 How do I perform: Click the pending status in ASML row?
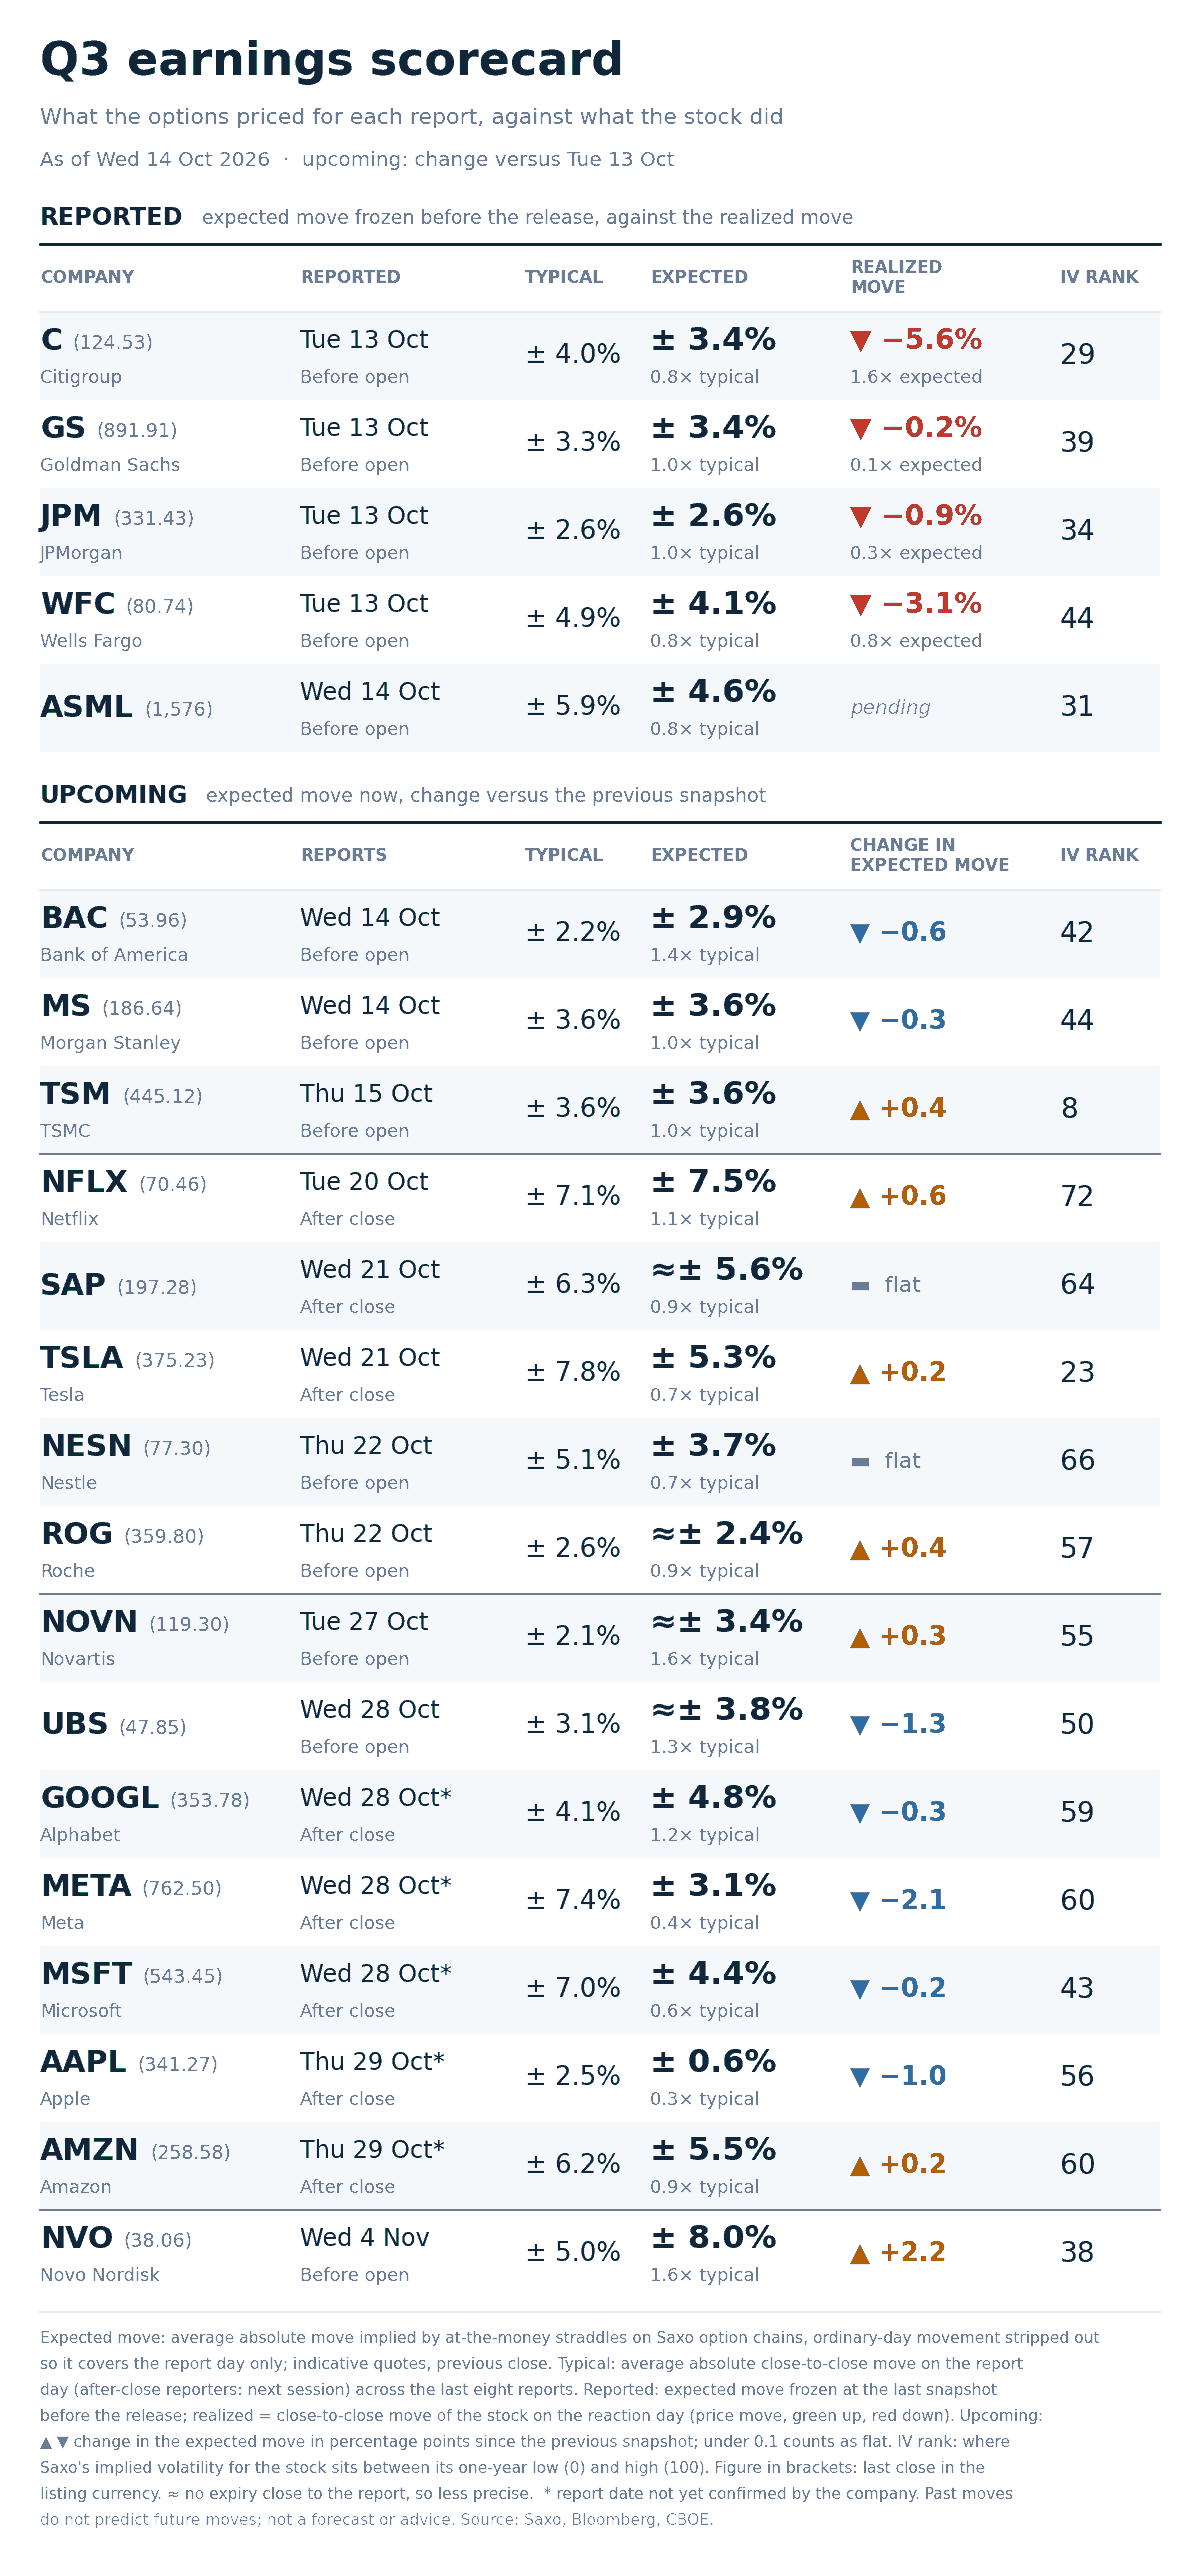(890, 707)
